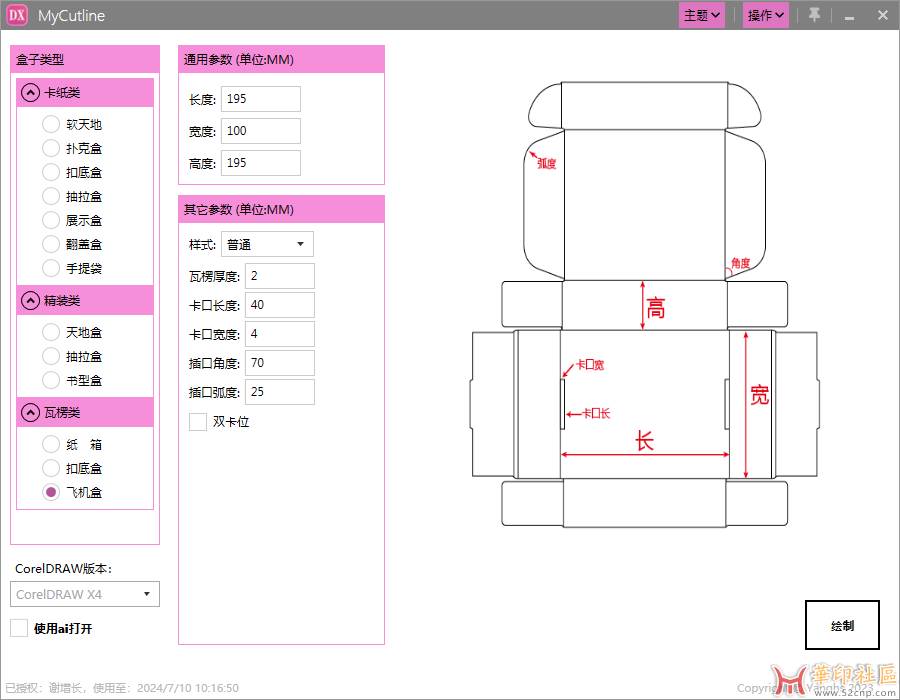Click the 插口角度 angle input field
This screenshot has height=700, width=900.
(x=279, y=363)
